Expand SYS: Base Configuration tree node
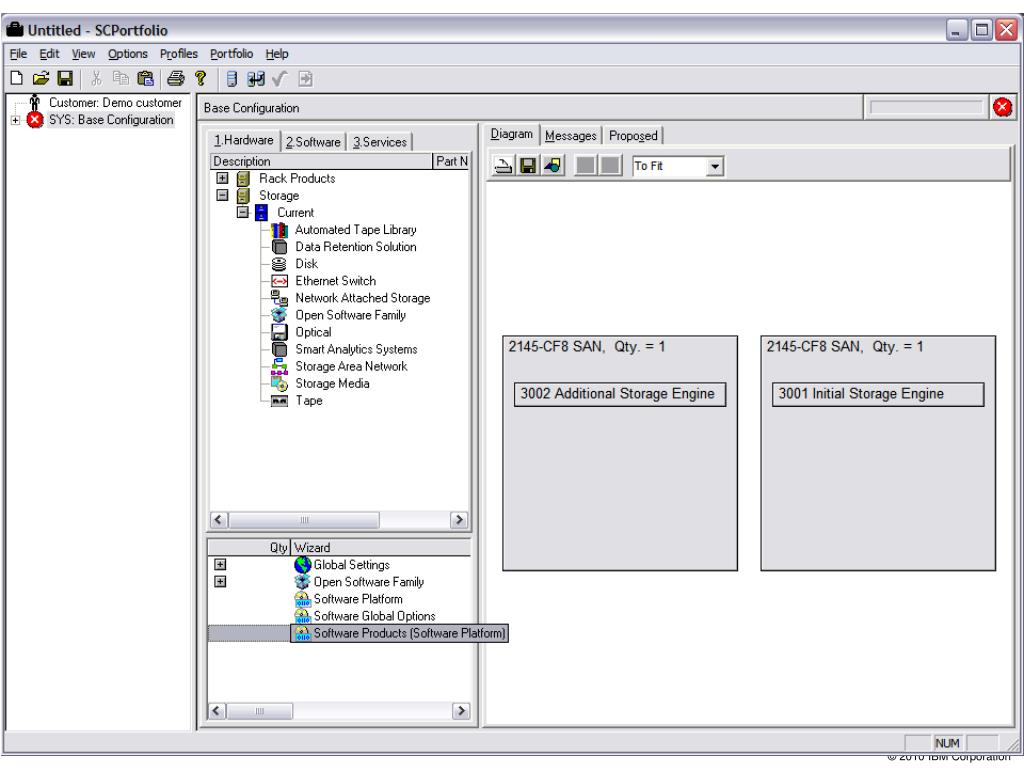Viewport: 1024px width, 768px height. point(15,120)
